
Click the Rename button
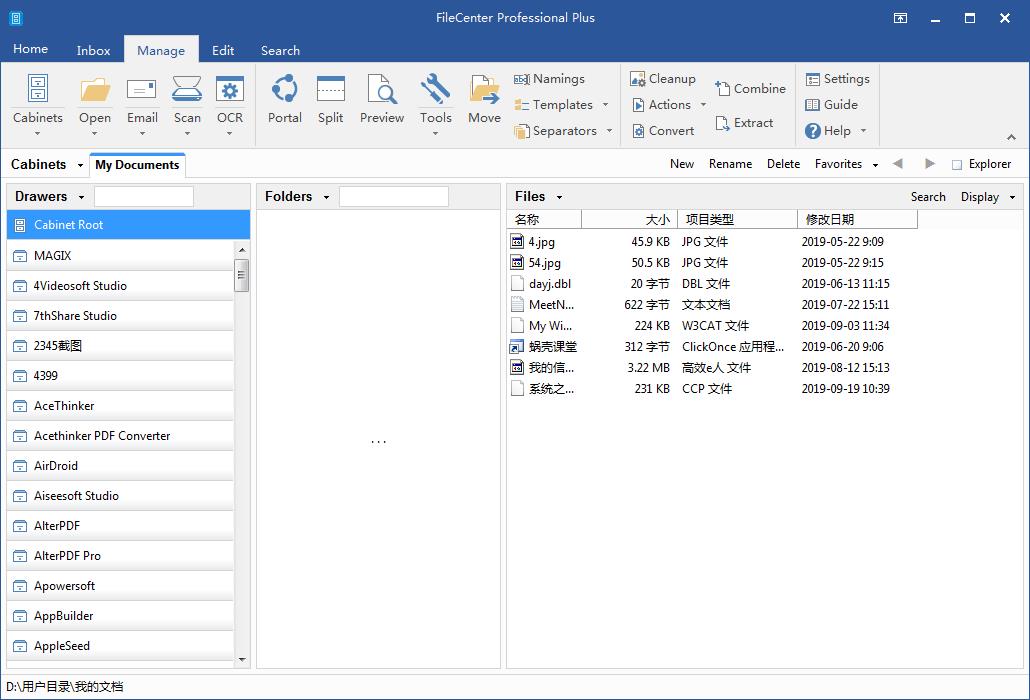(x=730, y=164)
